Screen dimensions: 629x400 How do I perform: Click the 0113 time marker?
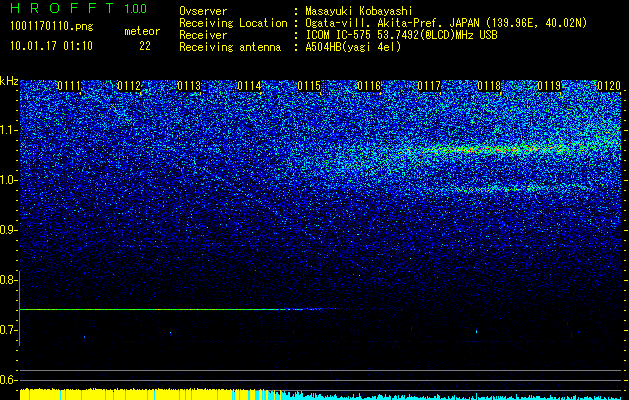[189, 86]
